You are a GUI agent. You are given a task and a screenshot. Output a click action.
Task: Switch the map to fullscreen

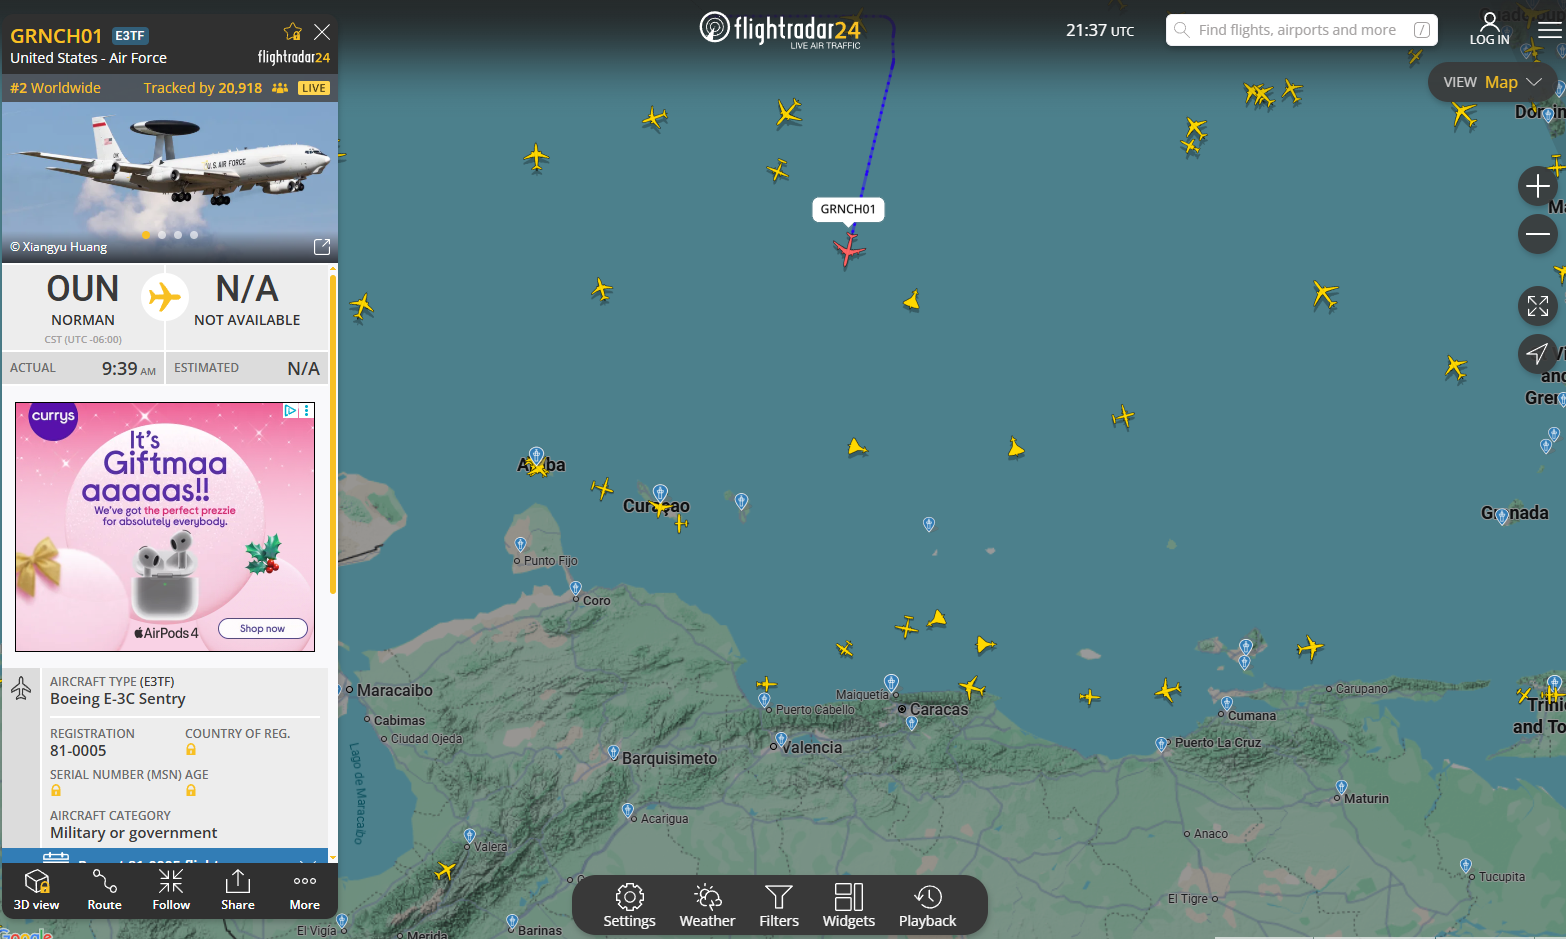pyautogui.click(x=1538, y=306)
